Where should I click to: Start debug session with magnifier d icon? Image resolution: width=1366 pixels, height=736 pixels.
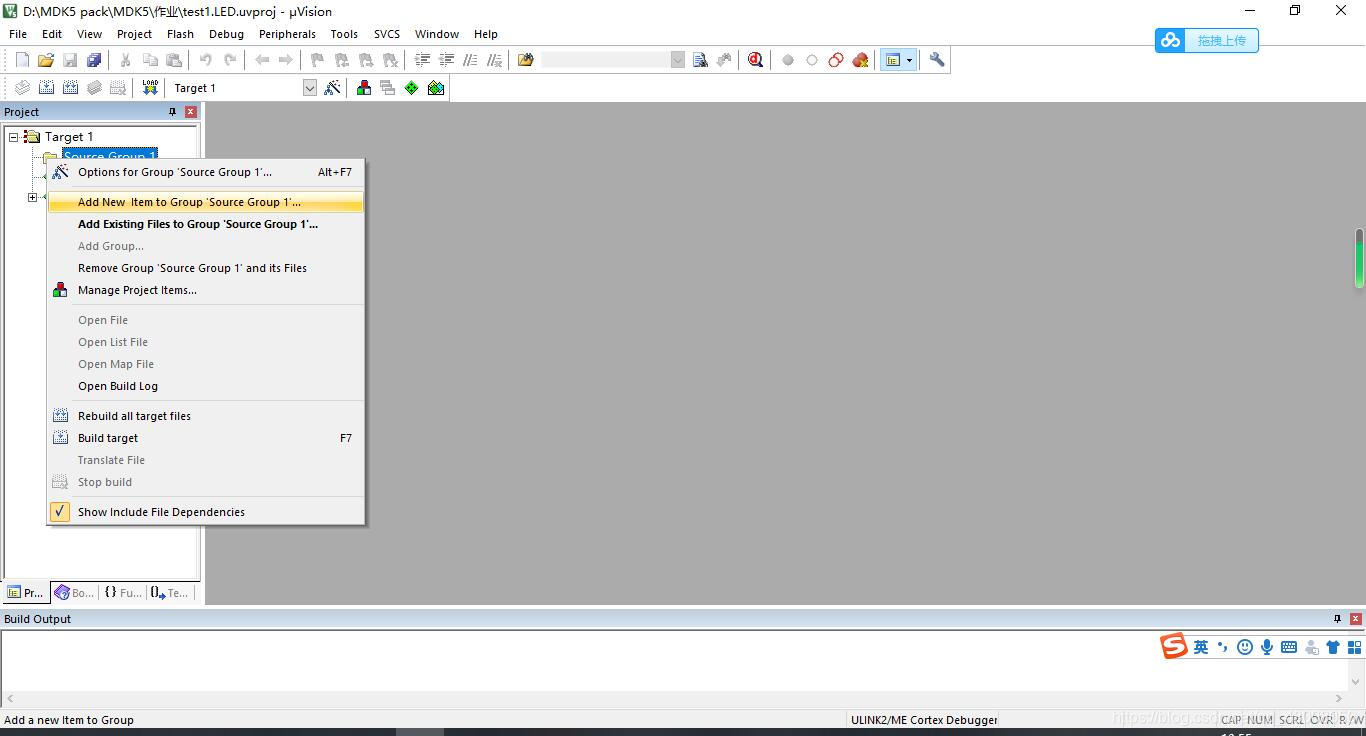(x=756, y=60)
